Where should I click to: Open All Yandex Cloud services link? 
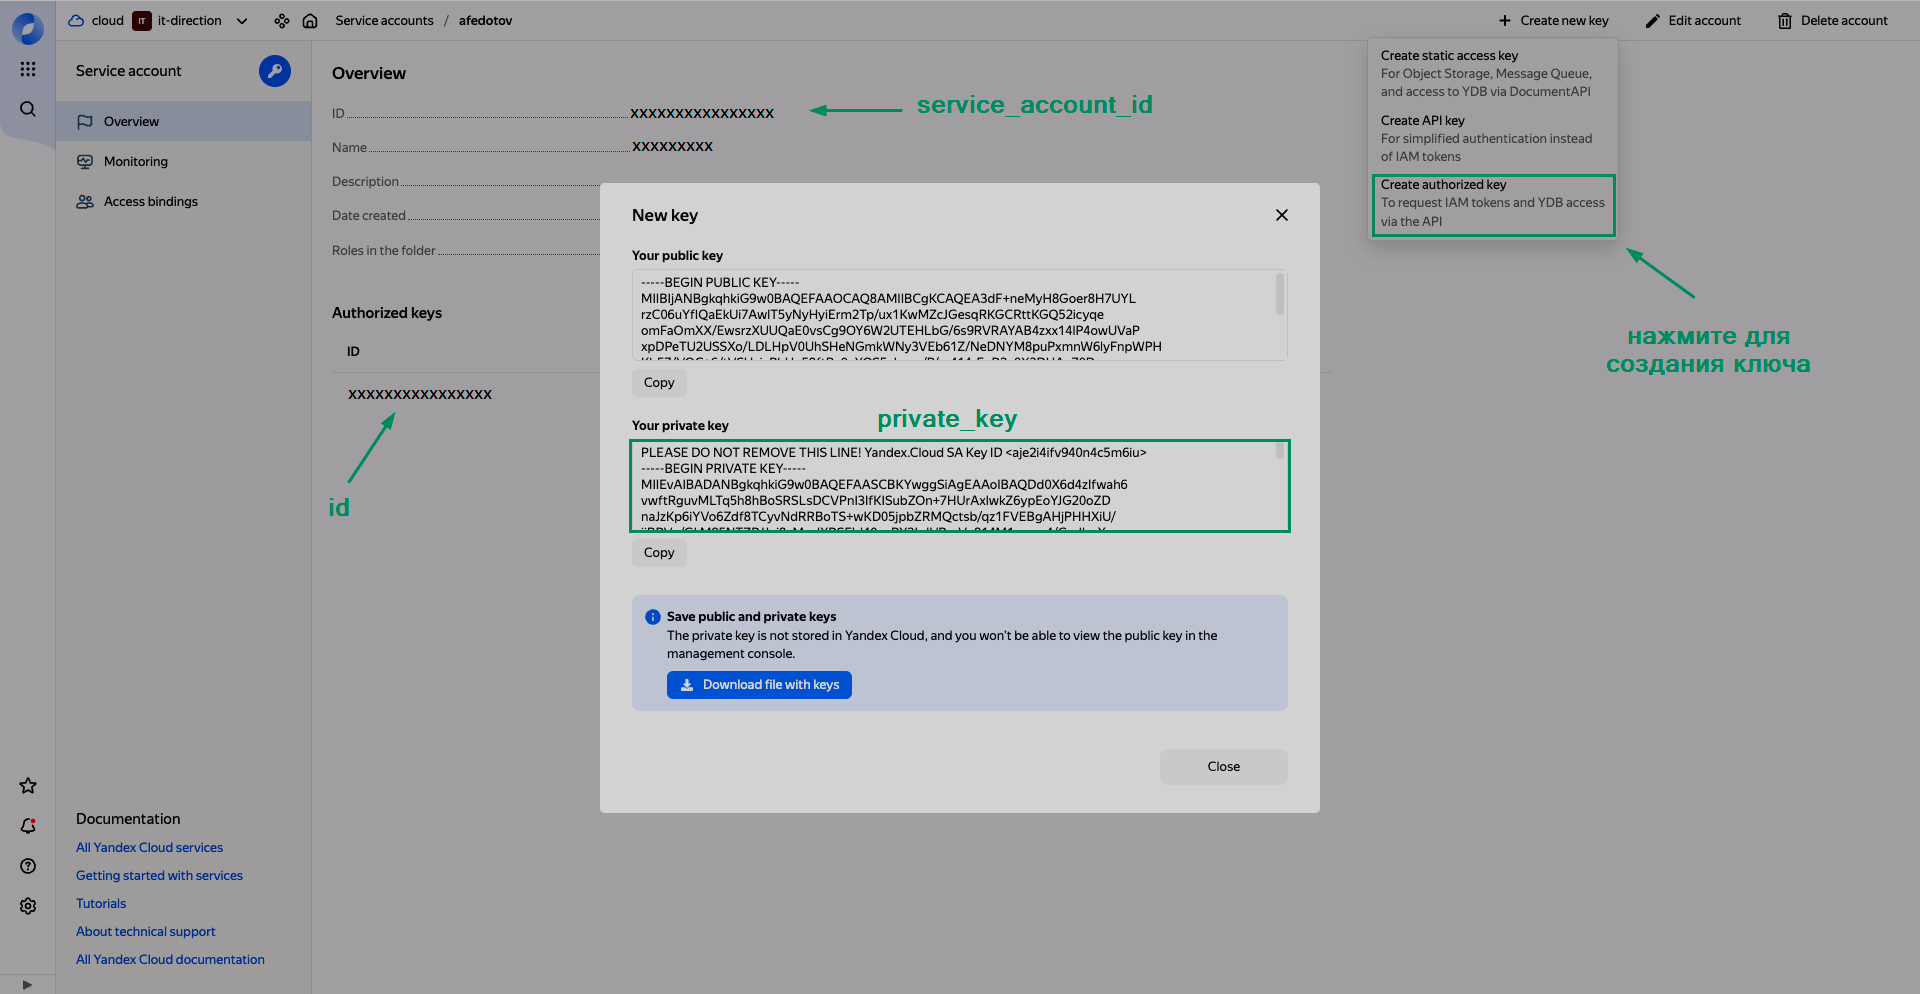[x=150, y=847]
